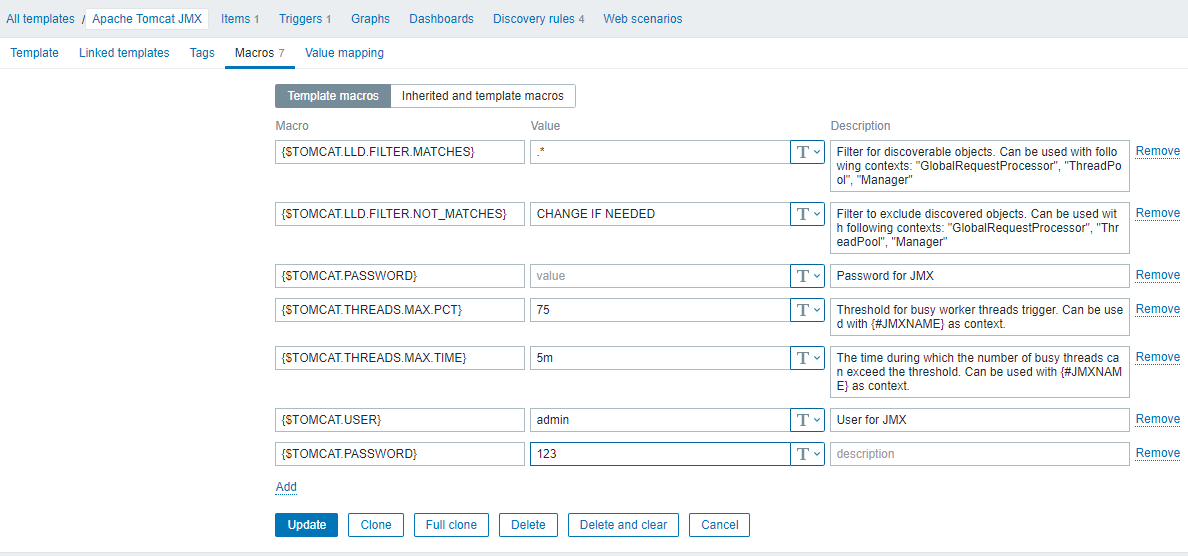Screen dimensions: 1188x556
Task: Remove the LLD.FILTER.NOT_MATCHES macro
Action: [x=1157, y=213]
